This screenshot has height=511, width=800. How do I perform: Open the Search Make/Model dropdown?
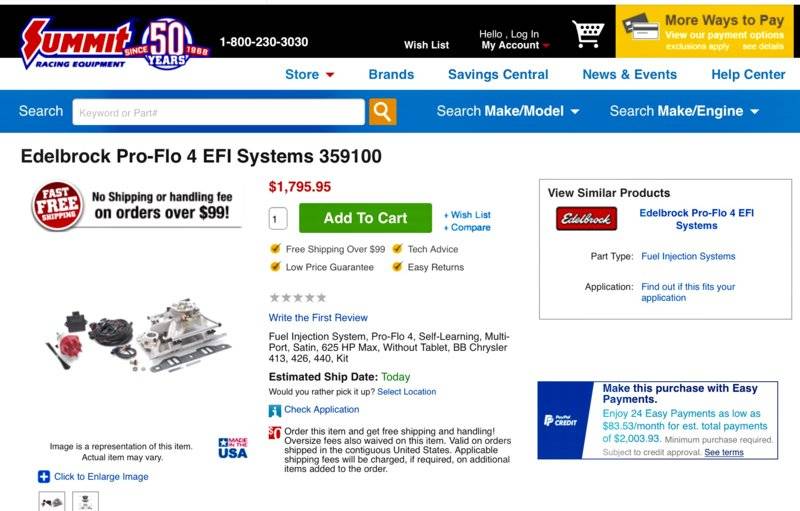(508, 111)
